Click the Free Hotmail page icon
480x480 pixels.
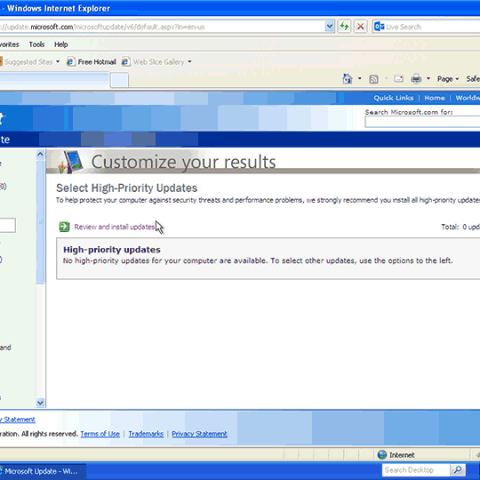[70, 62]
